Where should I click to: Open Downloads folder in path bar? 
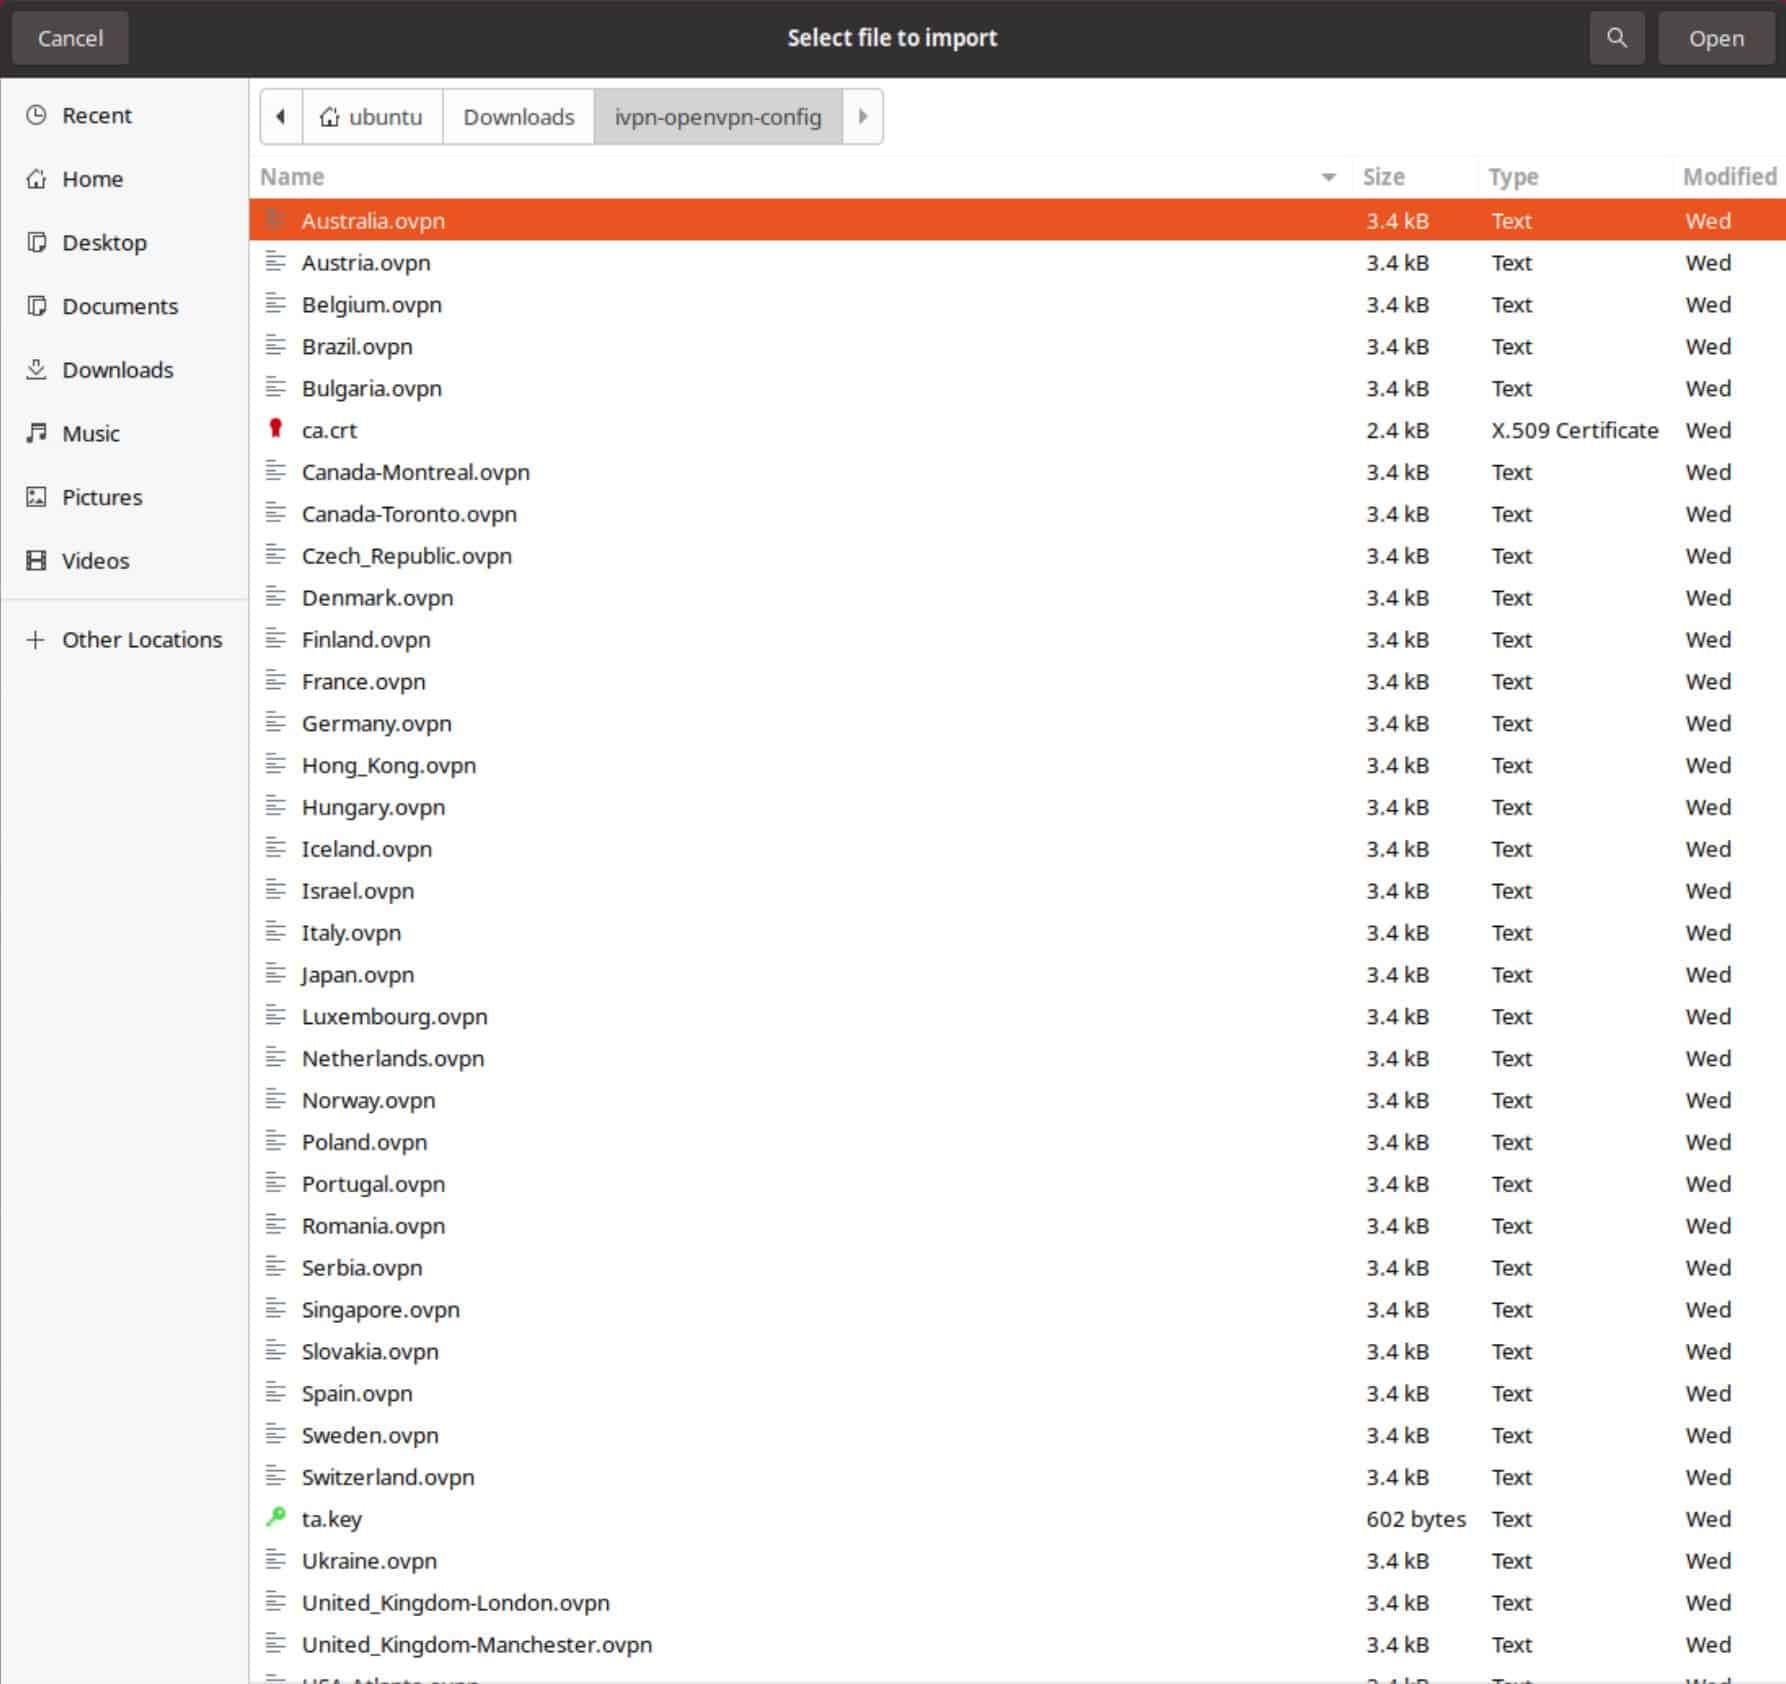pyautogui.click(x=518, y=117)
